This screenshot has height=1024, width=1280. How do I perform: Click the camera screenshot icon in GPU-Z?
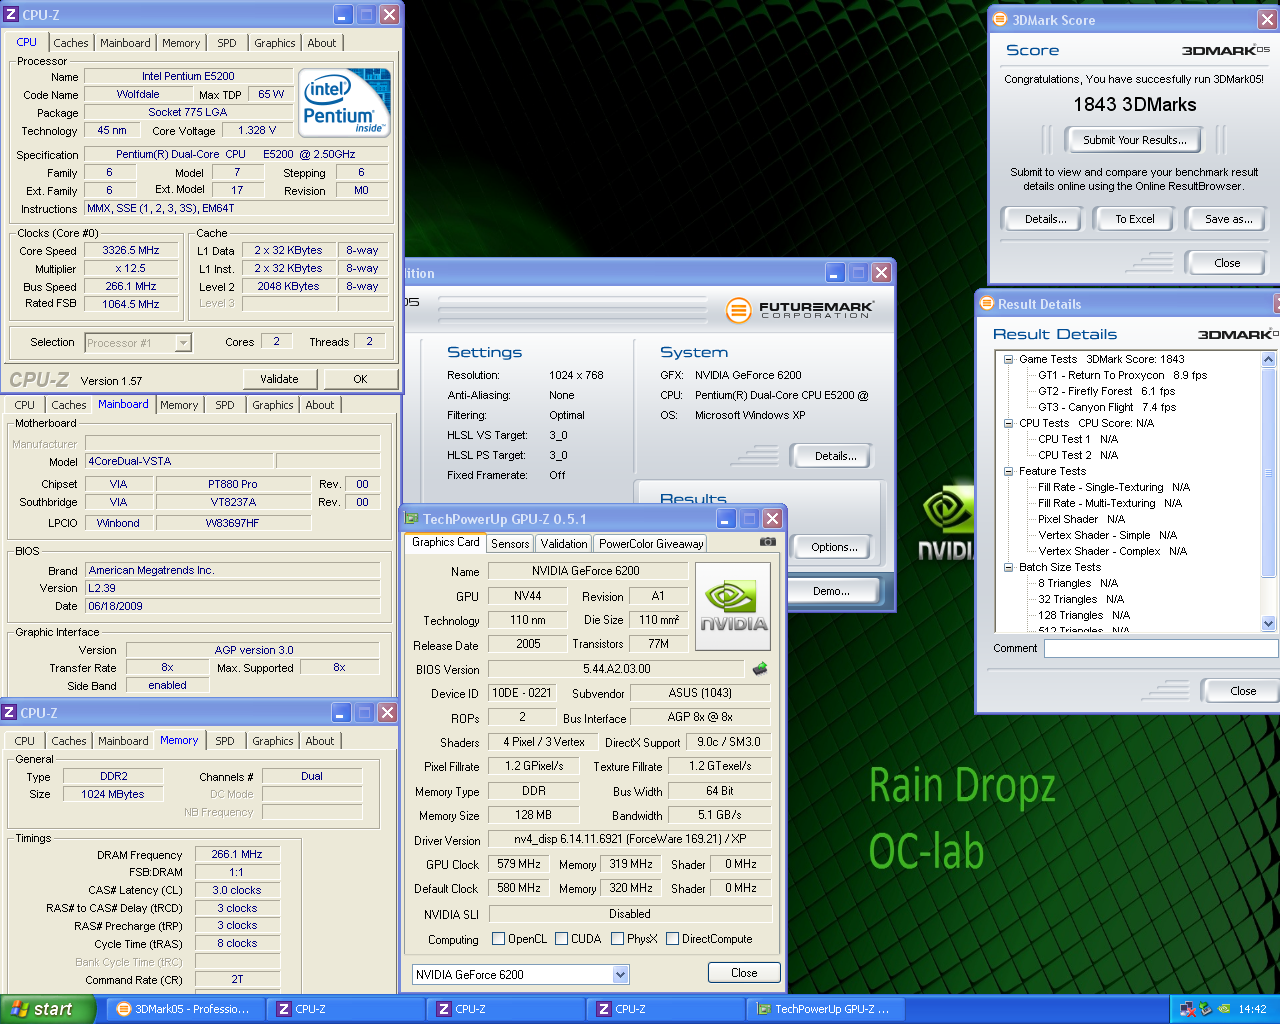[767, 541]
